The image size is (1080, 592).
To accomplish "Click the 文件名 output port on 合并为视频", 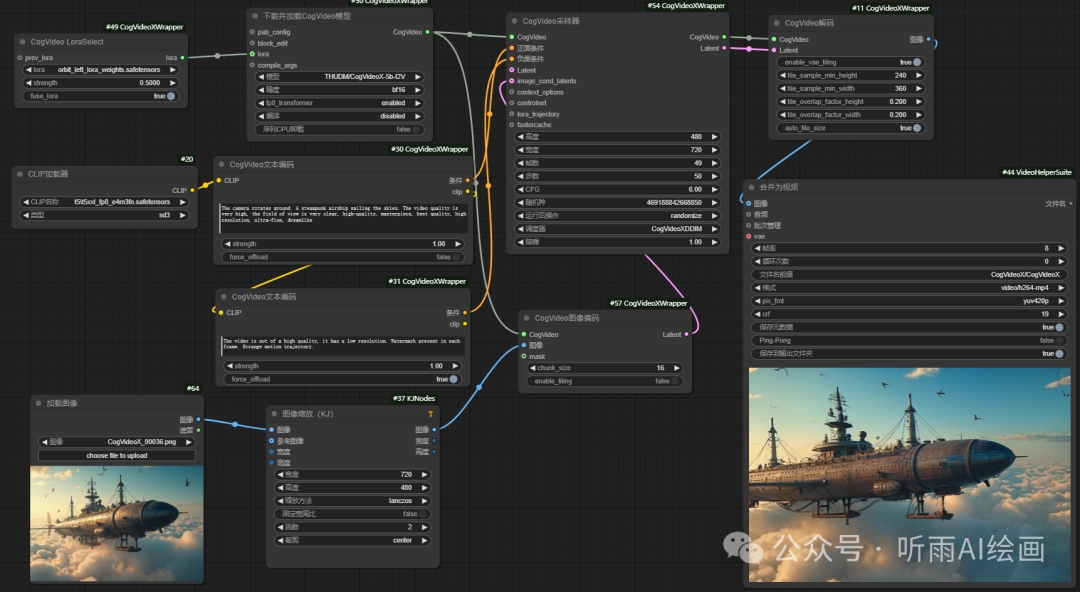I will (1071, 204).
